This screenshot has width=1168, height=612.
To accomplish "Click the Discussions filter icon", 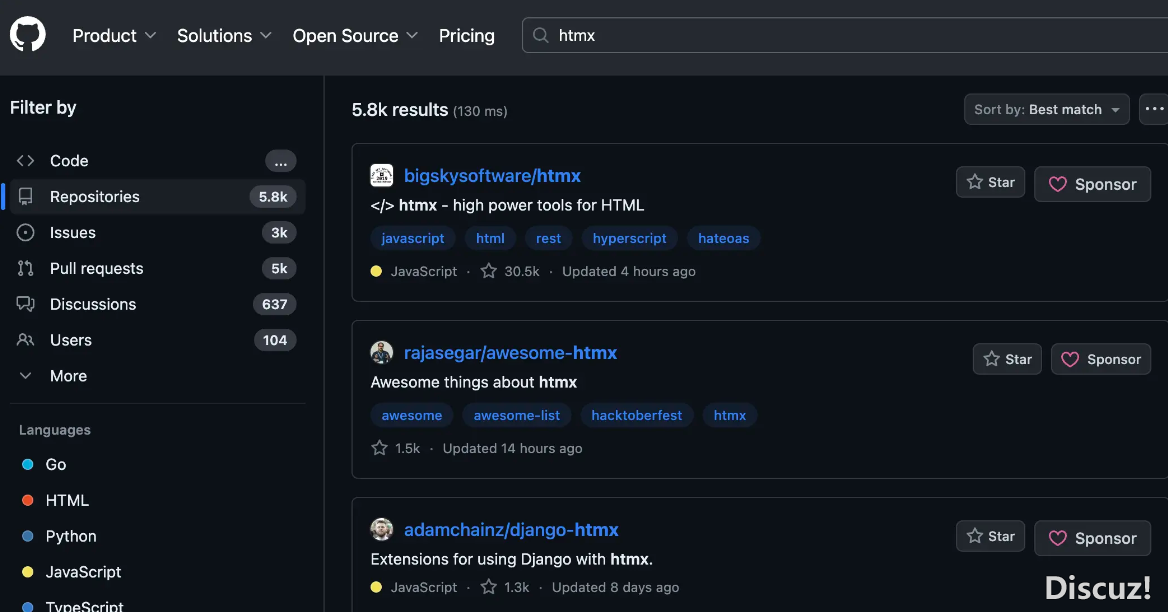I will pos(25,304).
